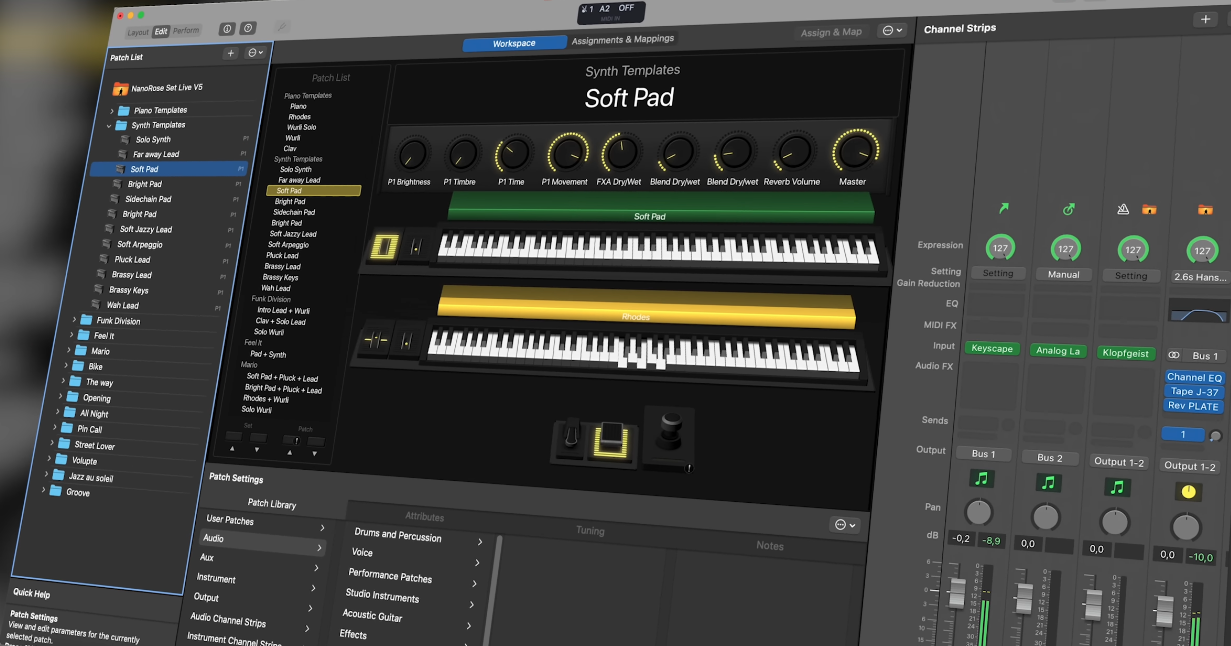Viewport: 1231px width, 646px height.
Task: Switch to the Attributes tab
Action: coord(424,516)
